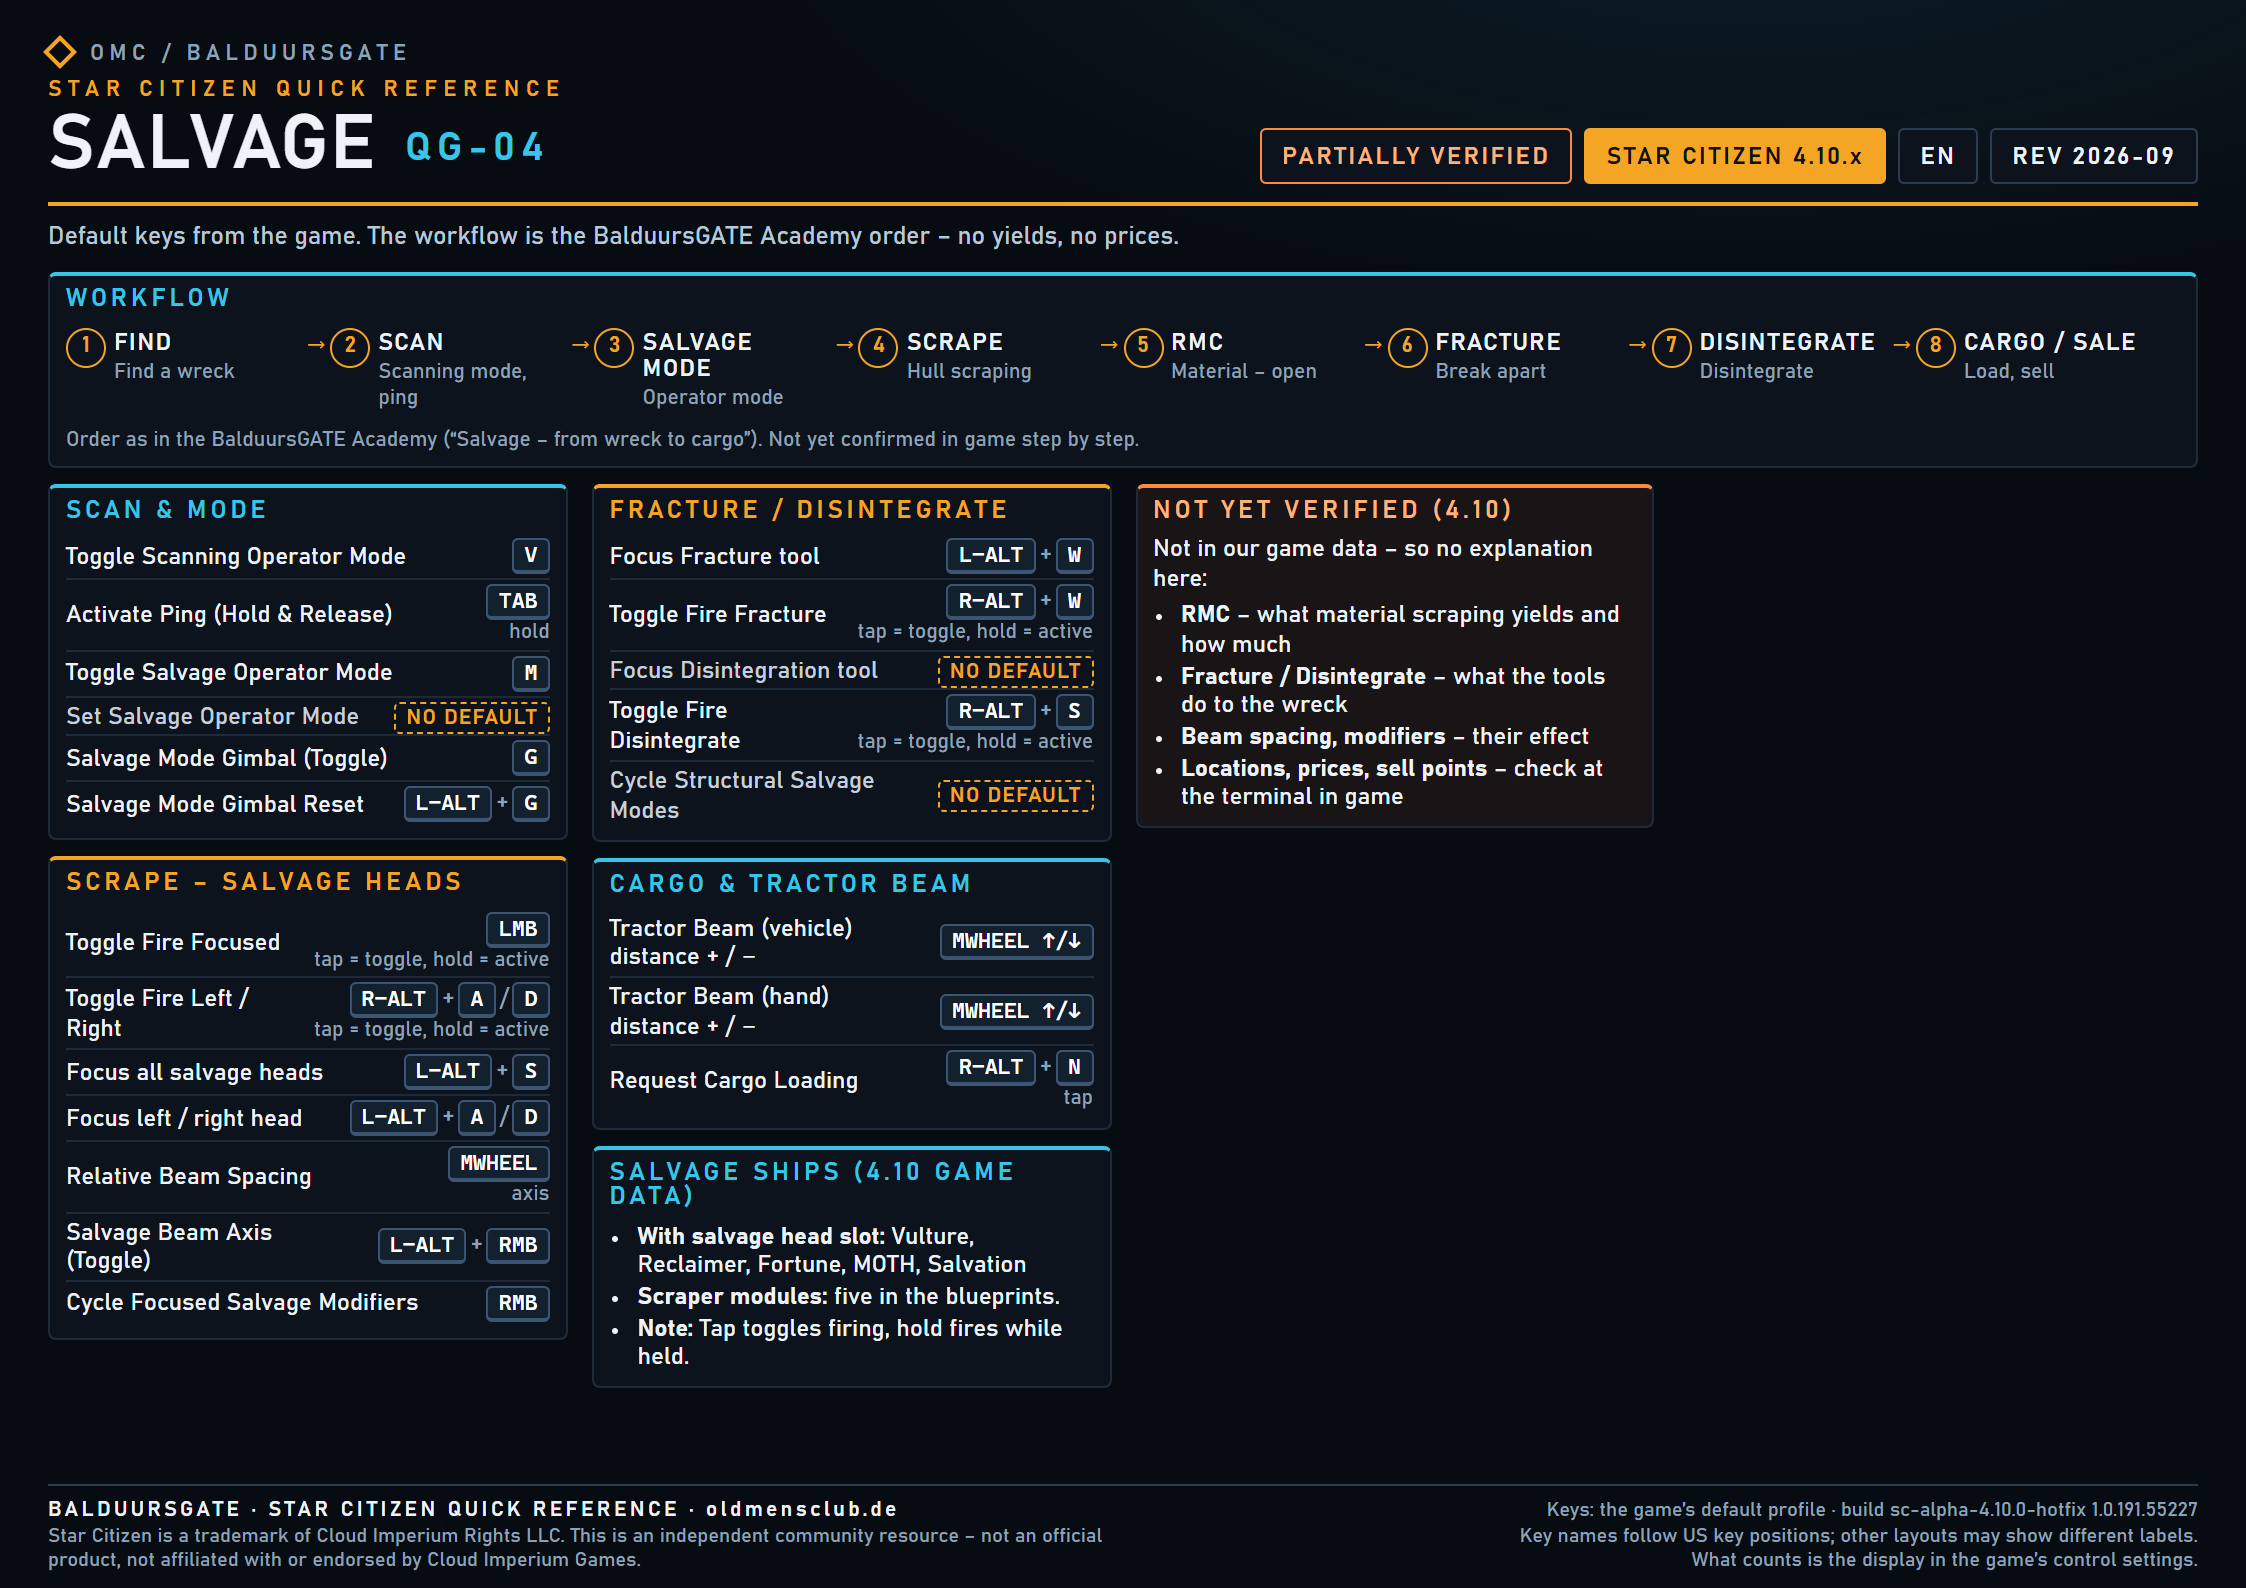2246x1588 pixels.
Task: Click the N key for Request Cargo Loading
Action: pyautogui.click(x=1074, y=1067)
